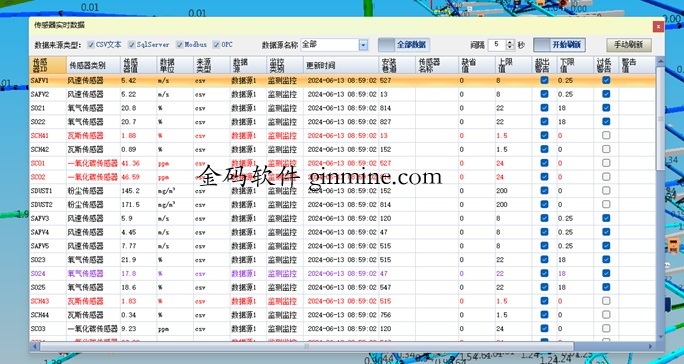Select red alarm row SCO2

pyautogui.click(x=342, y=177)
